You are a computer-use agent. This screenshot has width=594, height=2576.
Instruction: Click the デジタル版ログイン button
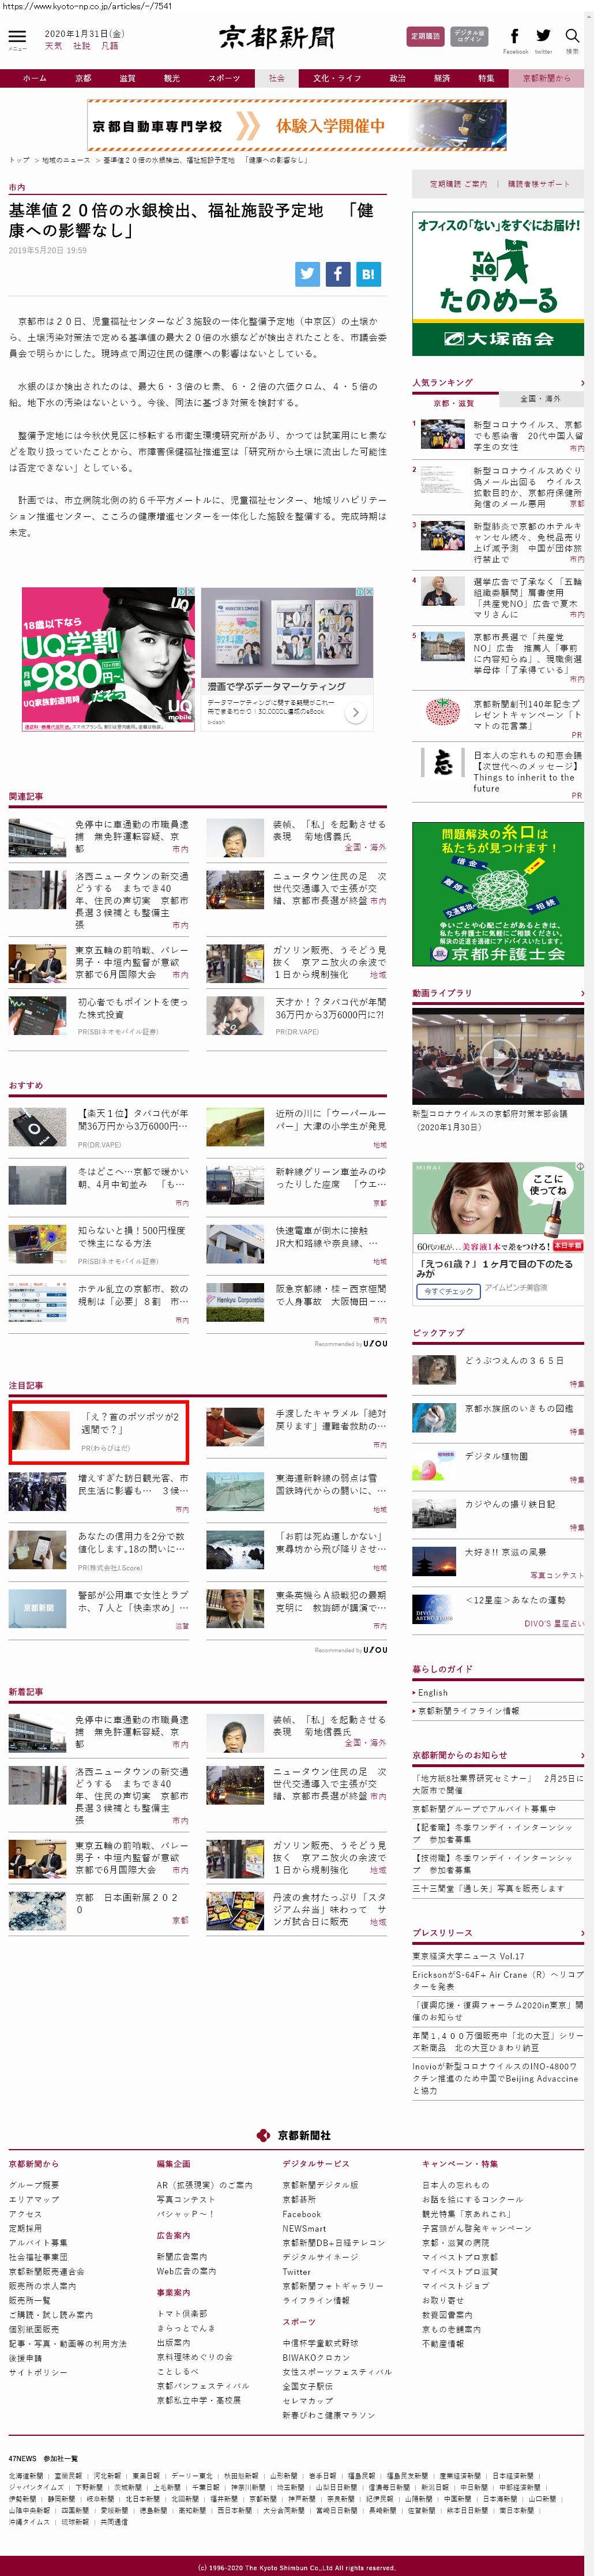click(x=469, y=36)
